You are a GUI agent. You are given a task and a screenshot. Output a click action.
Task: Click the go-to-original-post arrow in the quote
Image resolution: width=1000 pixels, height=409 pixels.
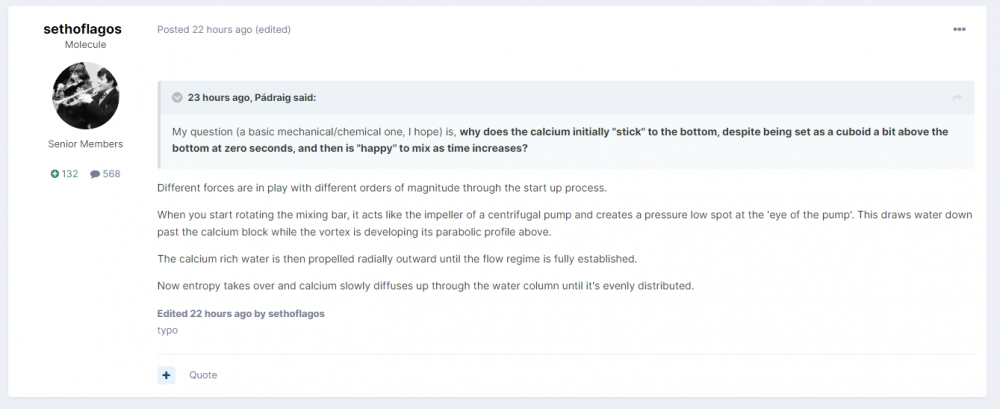(x=957, y=98)
